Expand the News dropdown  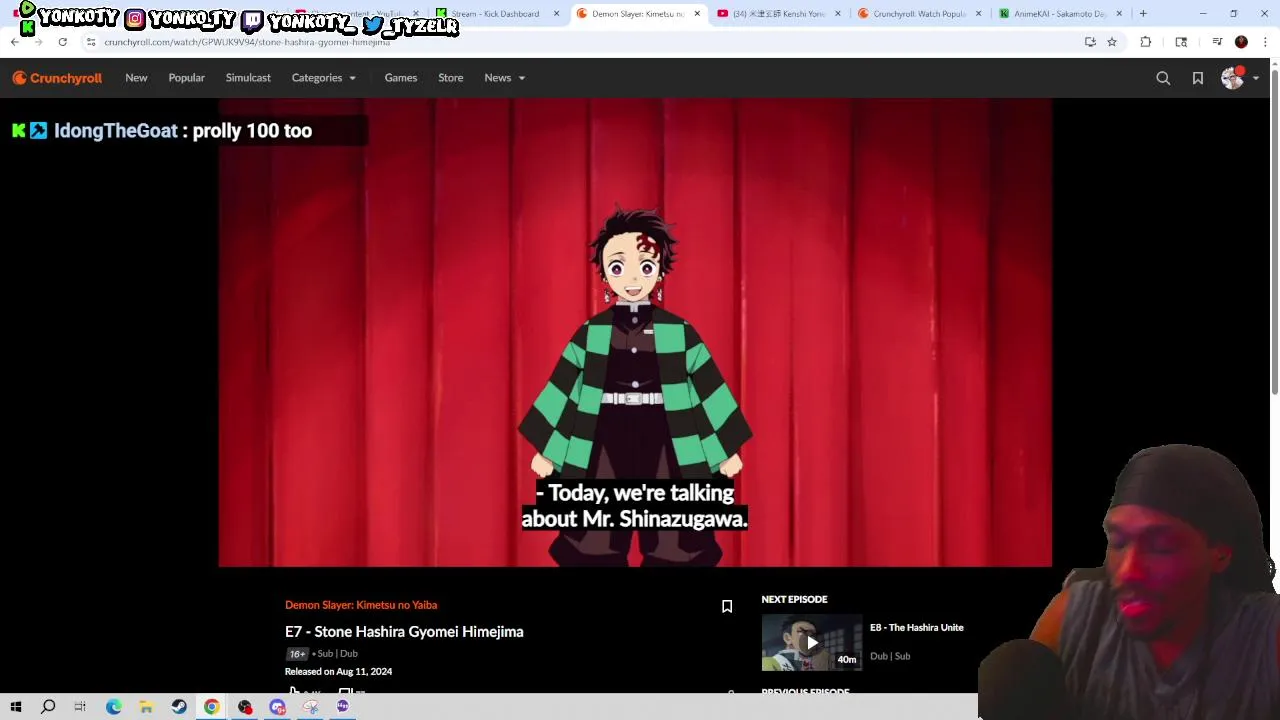click(504, 78)
